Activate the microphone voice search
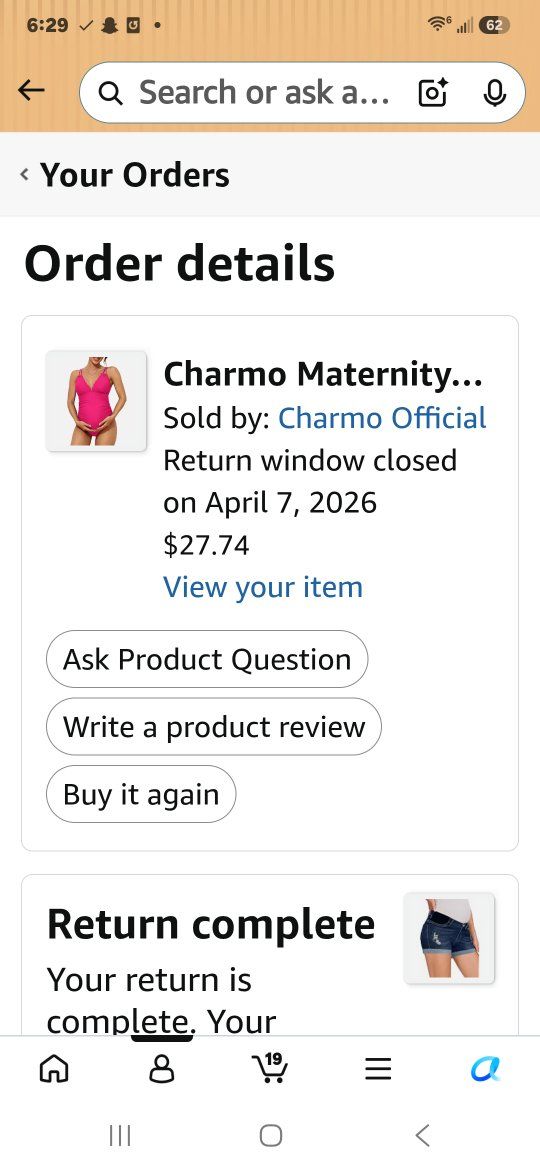This screenshot has width=540, height=1170. (494, 93)
